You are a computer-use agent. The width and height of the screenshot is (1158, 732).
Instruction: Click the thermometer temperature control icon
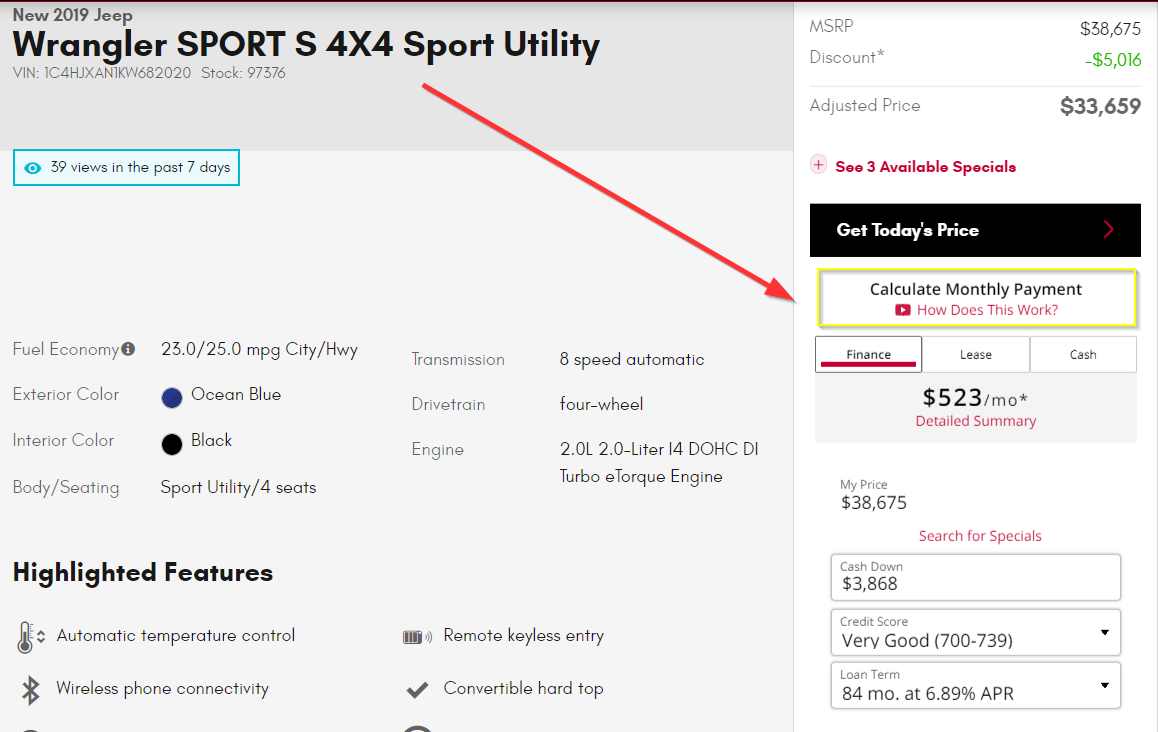click(30, 637)
